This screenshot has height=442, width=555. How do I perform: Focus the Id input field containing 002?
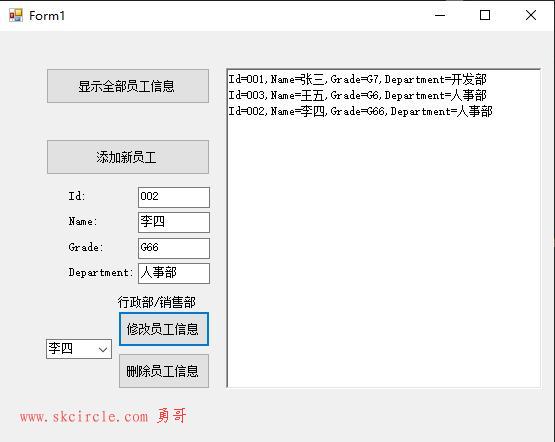(x=174, y=197)
